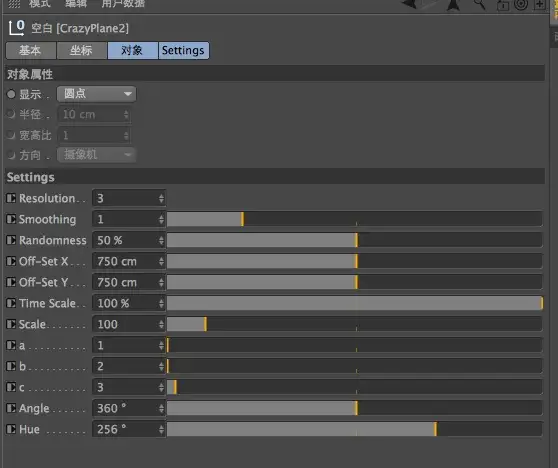Click the keyframe icon next to Randomness
The height and width of the screenshot is (468, 558).
[11, 240]
